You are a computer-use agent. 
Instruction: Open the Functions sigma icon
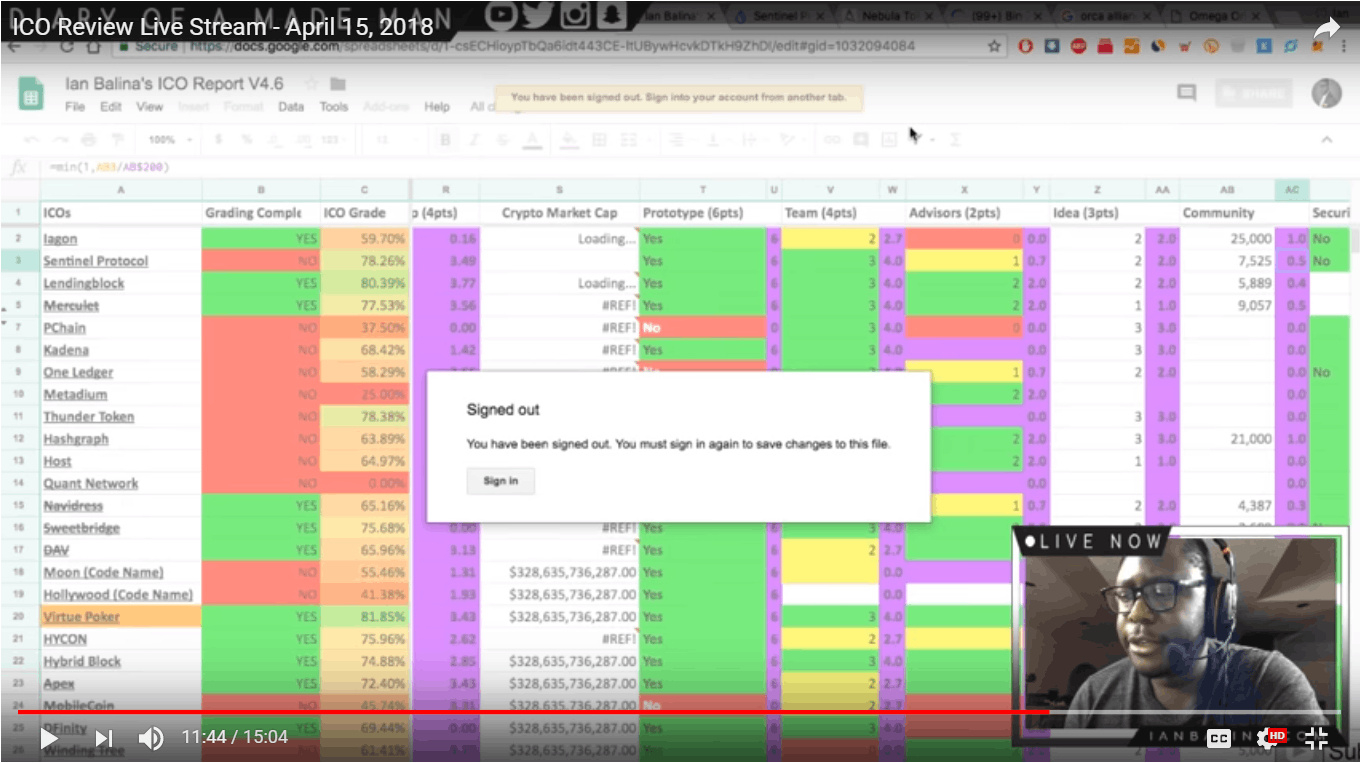955,140
